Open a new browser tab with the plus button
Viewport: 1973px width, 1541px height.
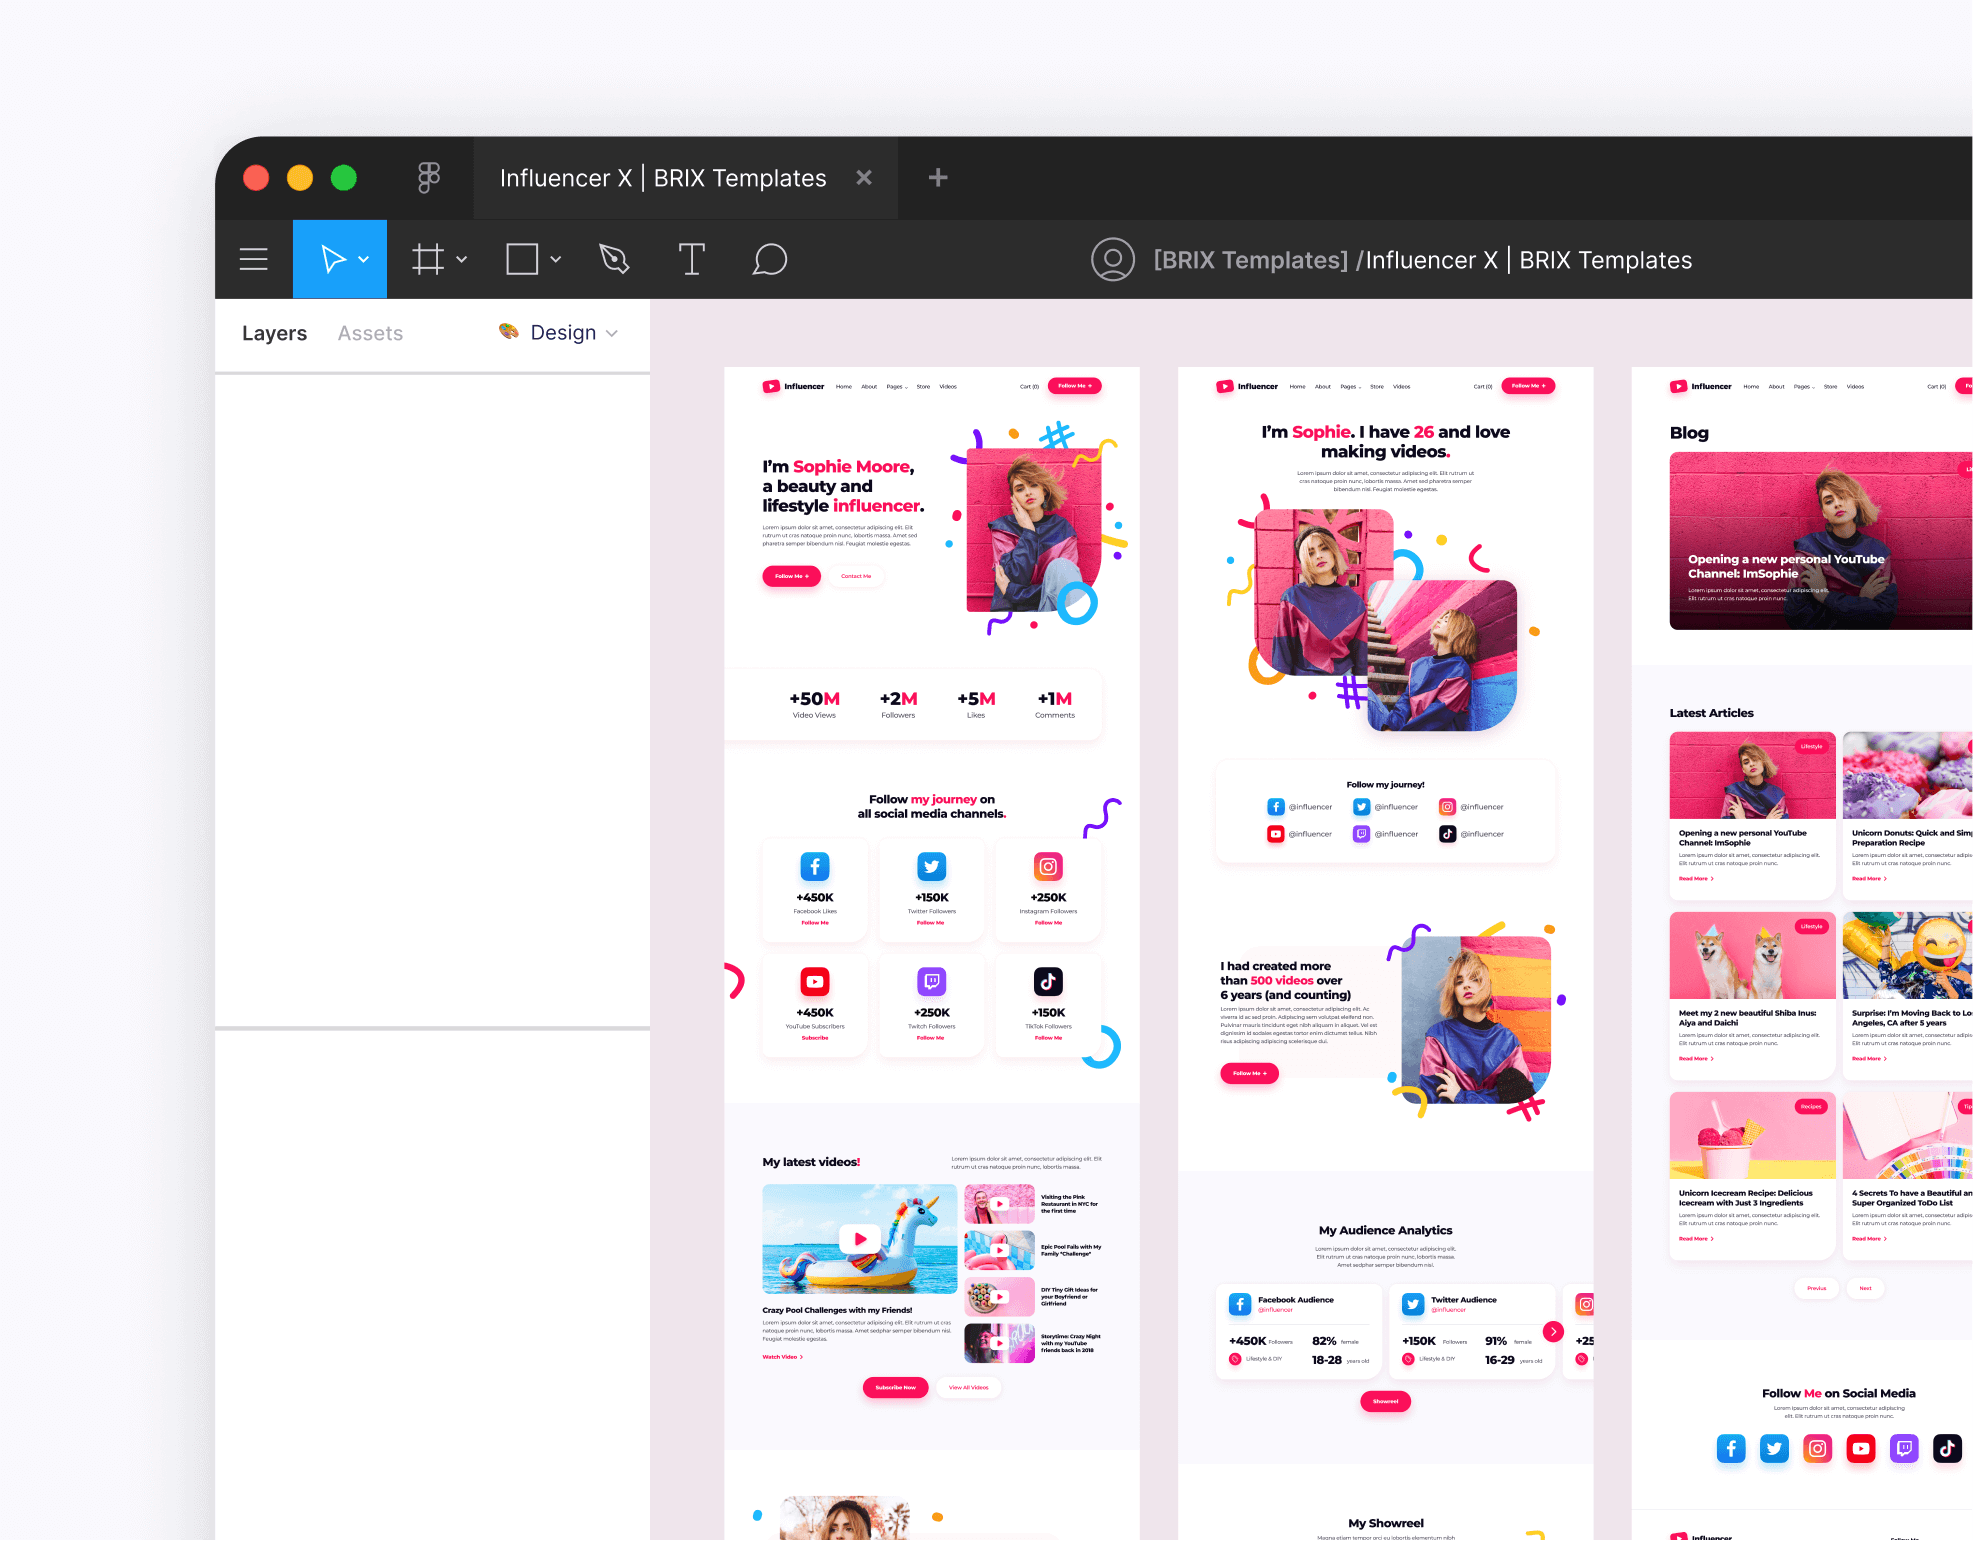(937, 178)
